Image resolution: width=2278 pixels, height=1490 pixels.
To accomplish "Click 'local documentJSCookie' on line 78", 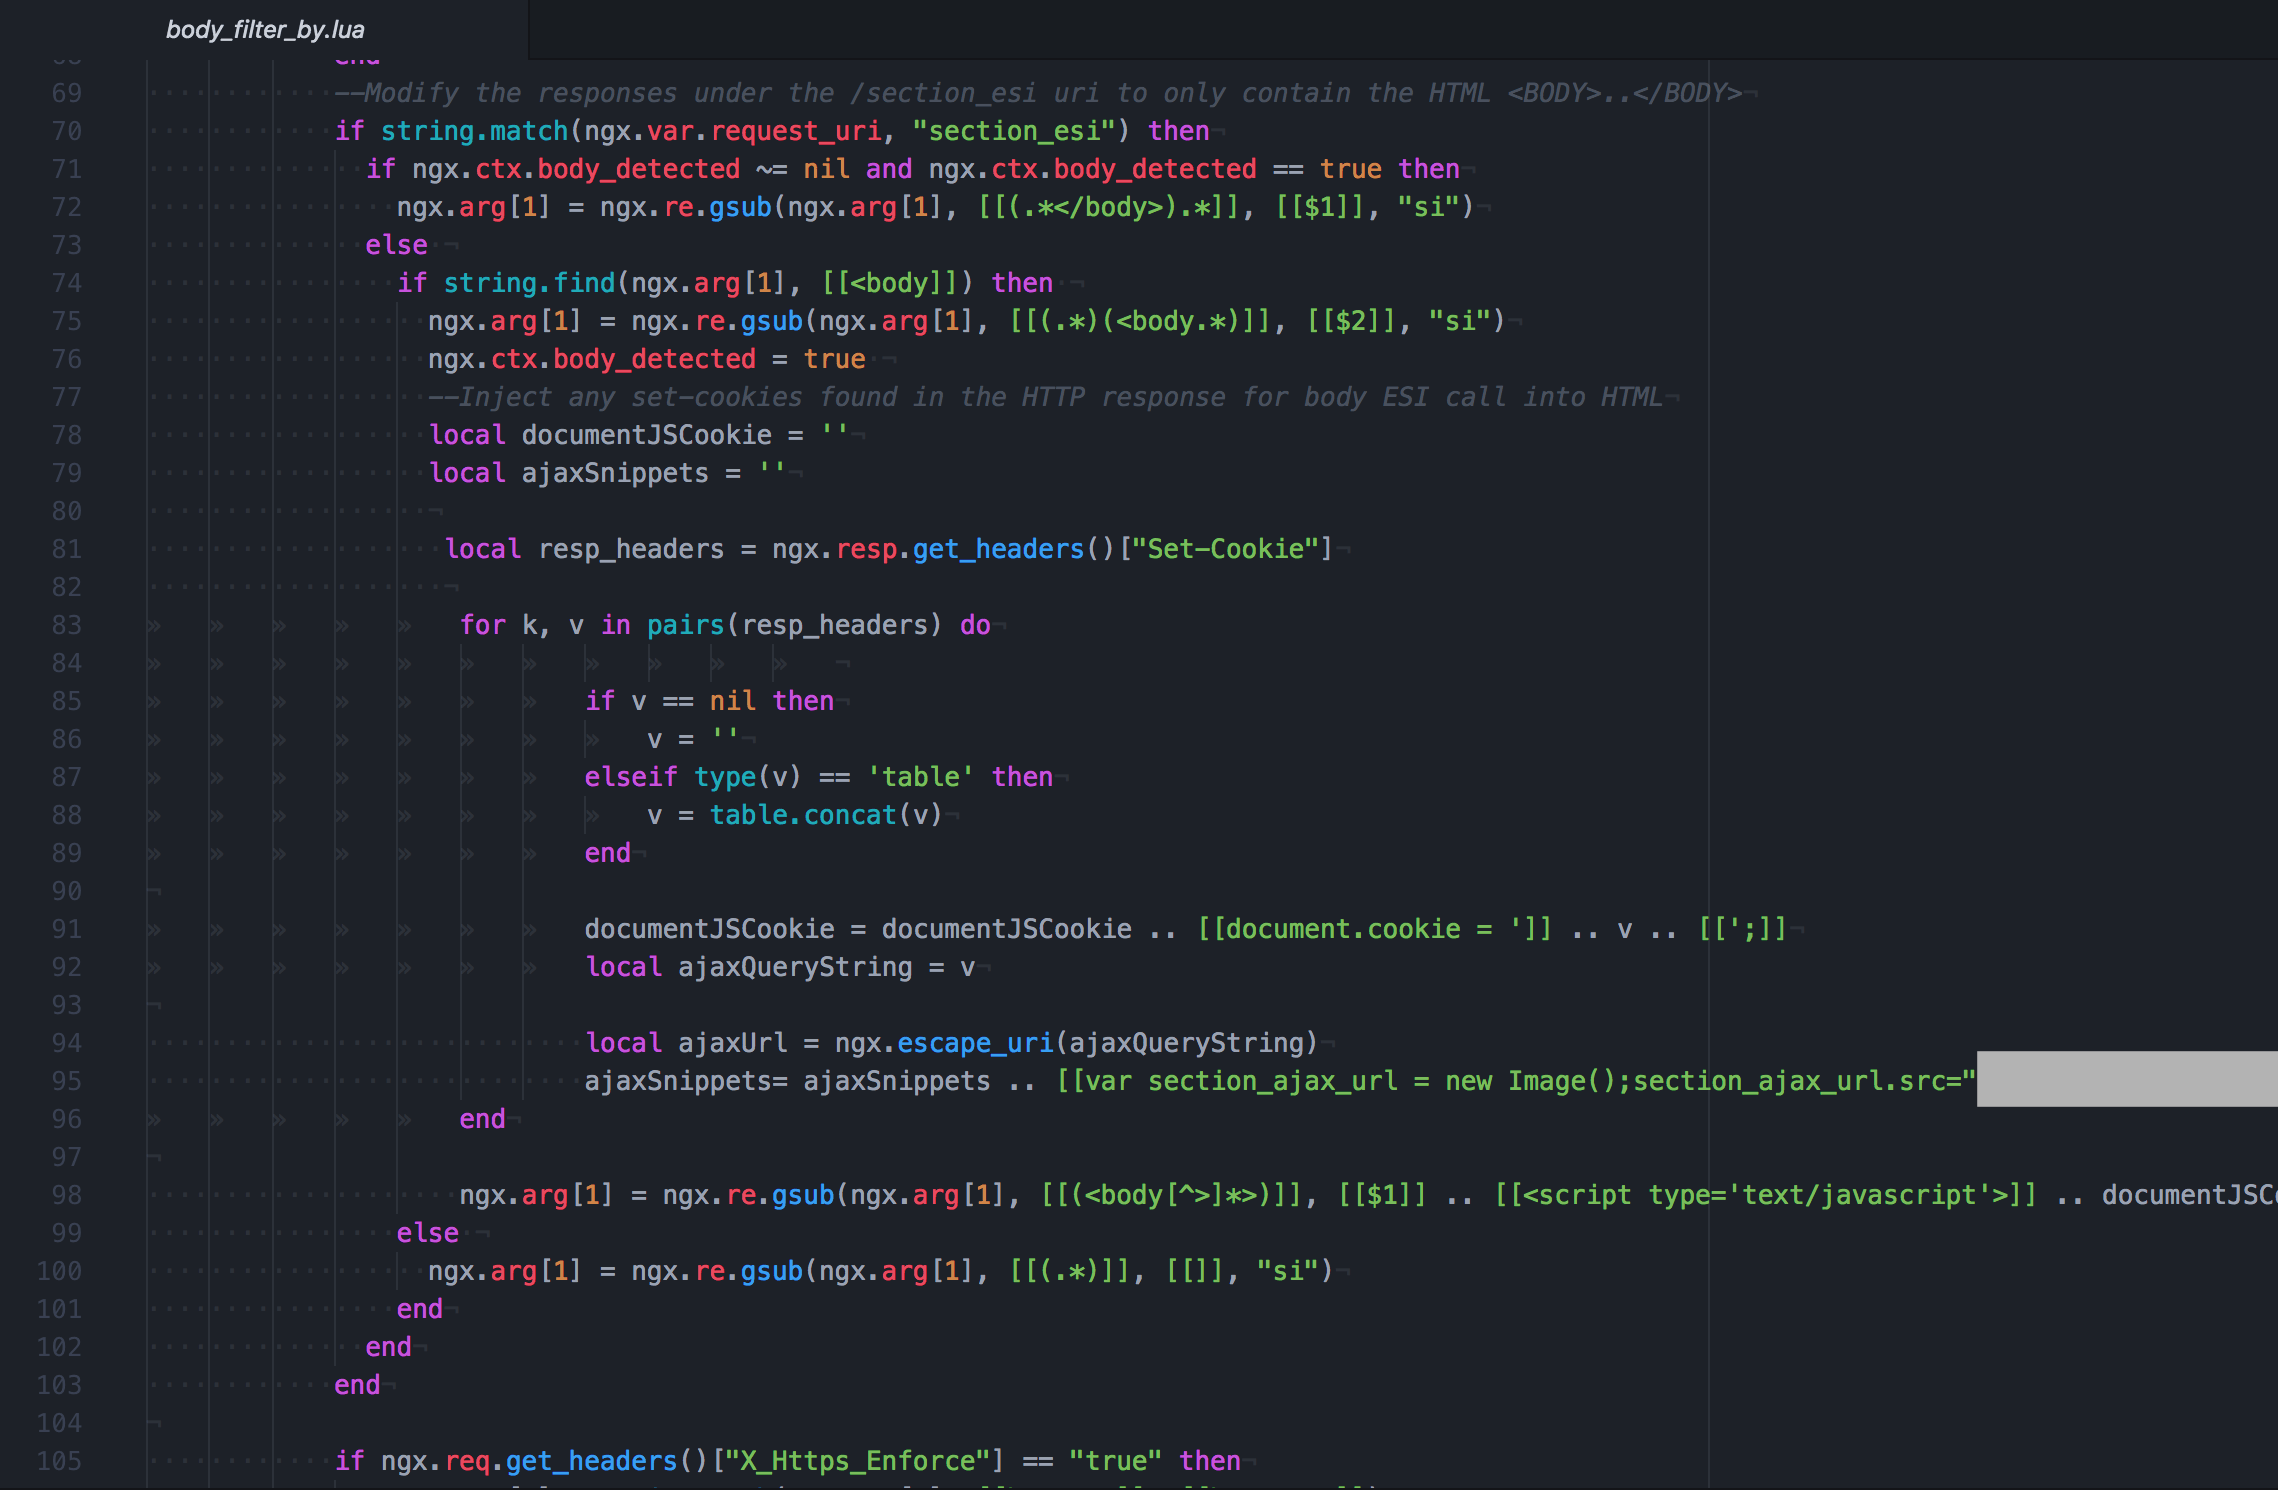I will click(600, 435).
